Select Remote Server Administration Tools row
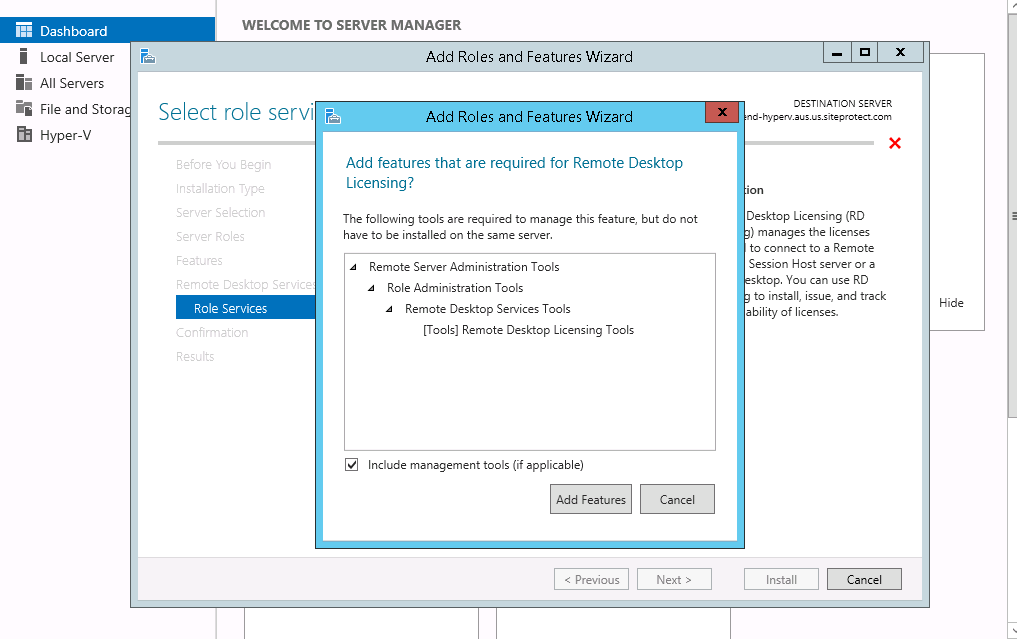The height and width of the screenshot is (639, 1017). (x=464, y=267)
